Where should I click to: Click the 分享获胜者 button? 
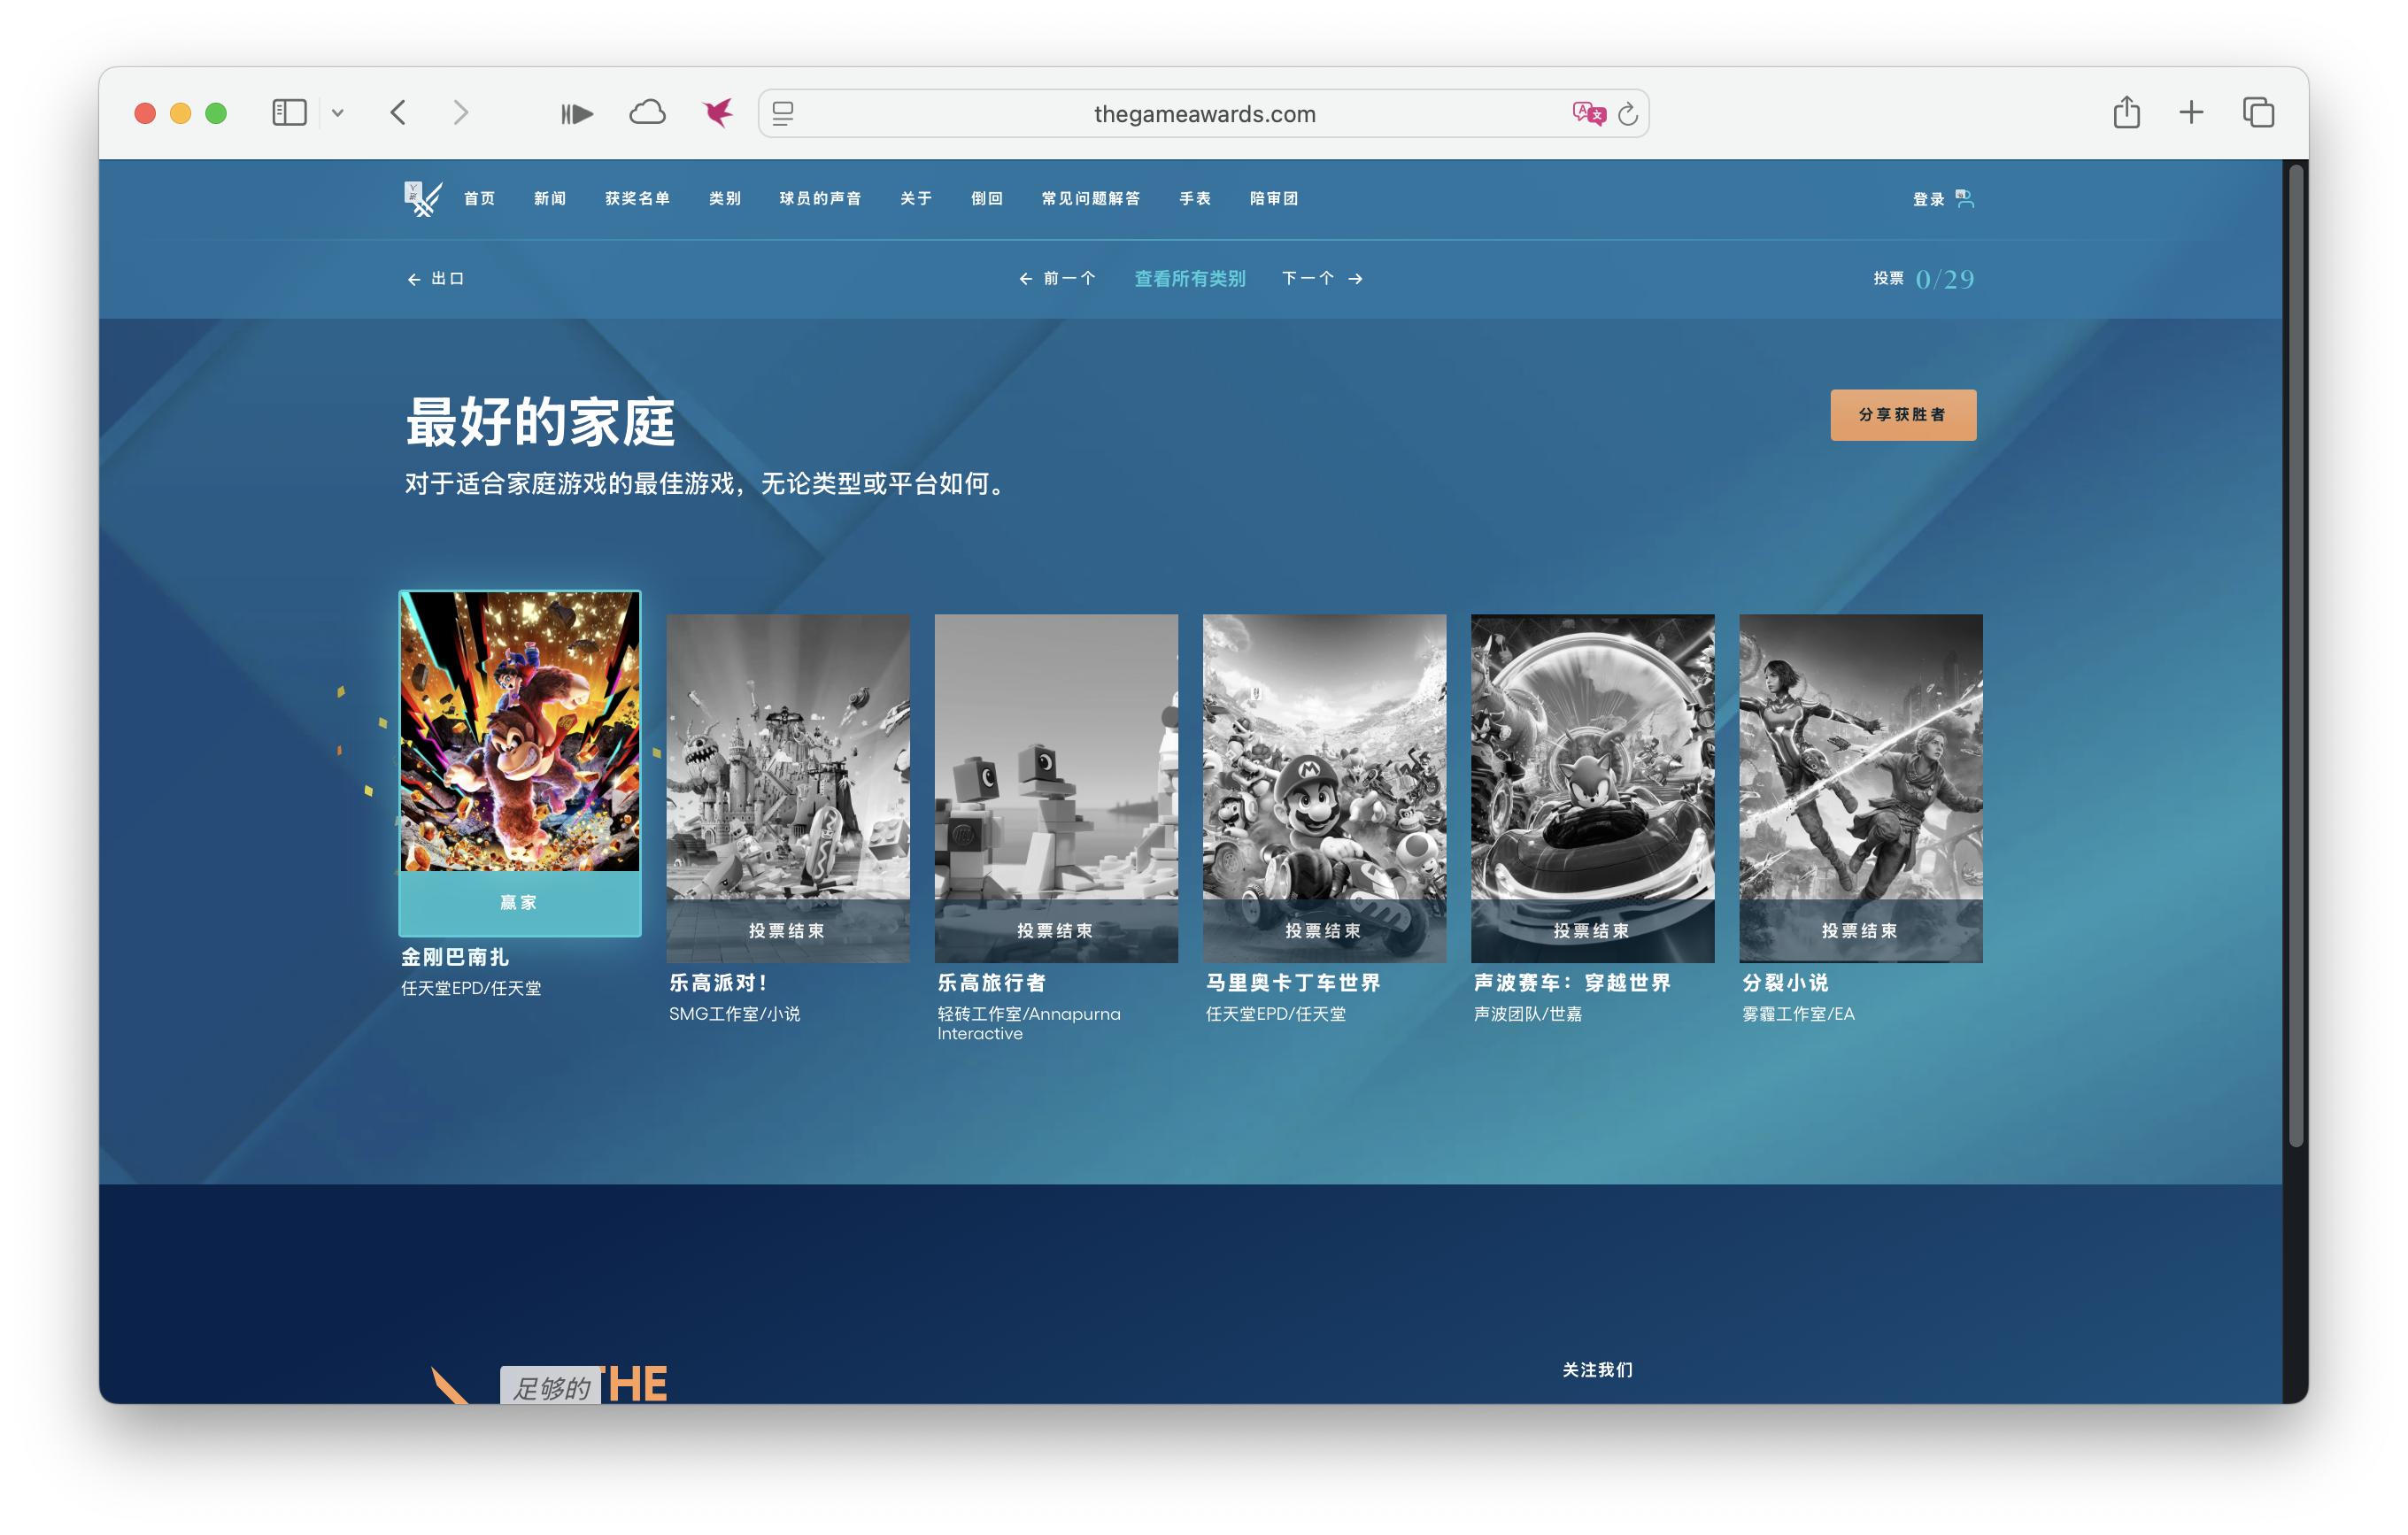point(1903,414)
